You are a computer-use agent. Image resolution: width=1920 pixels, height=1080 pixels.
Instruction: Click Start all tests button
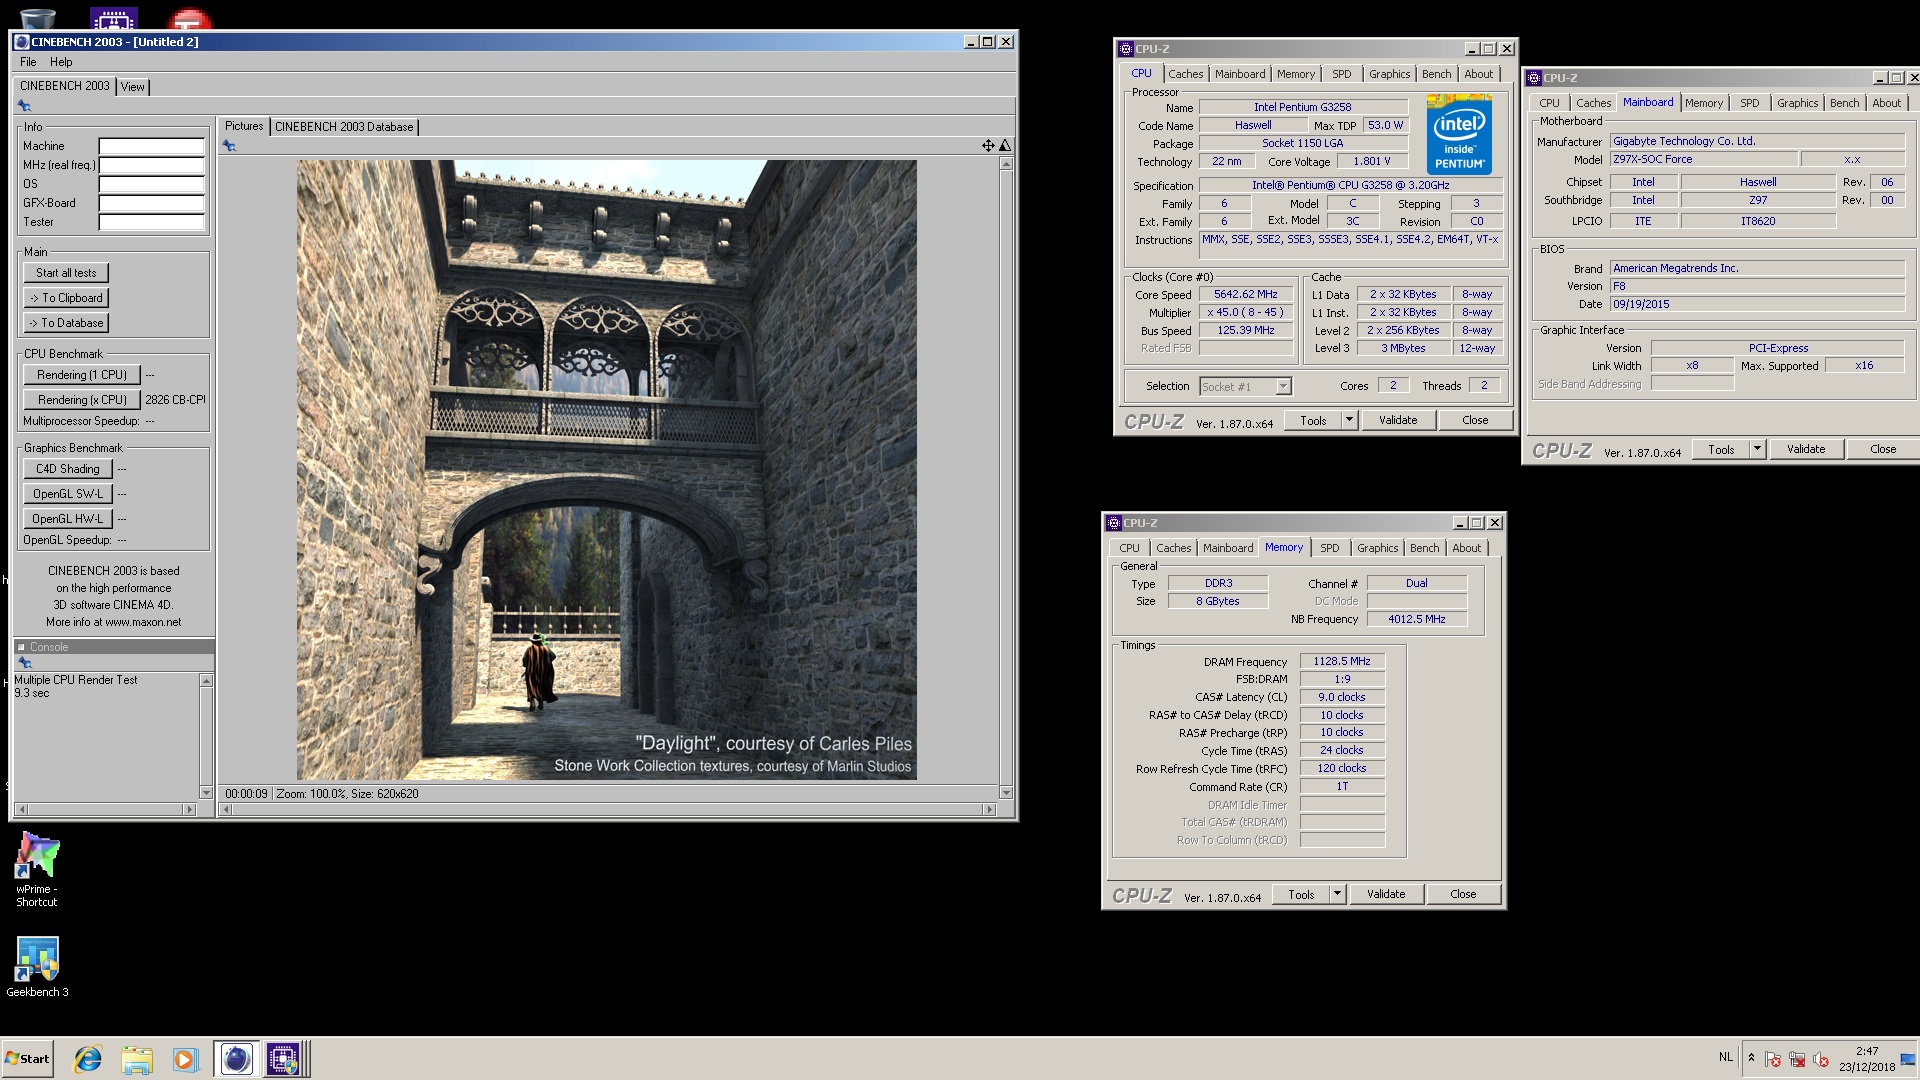pyautogui.click(x=66, y=273)
